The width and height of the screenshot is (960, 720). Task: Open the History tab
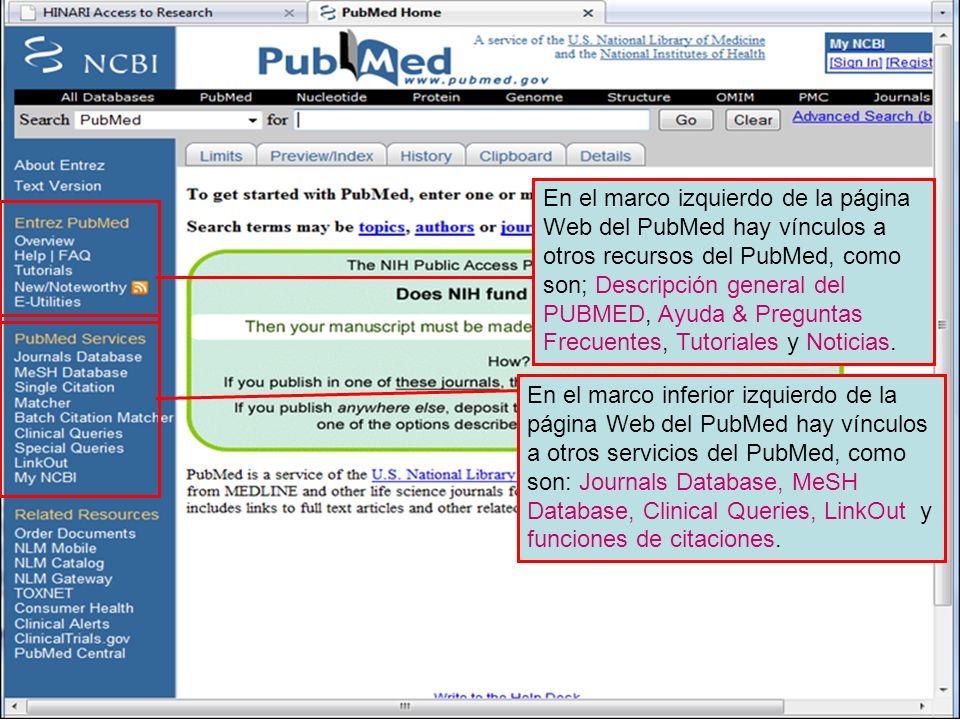426,156
